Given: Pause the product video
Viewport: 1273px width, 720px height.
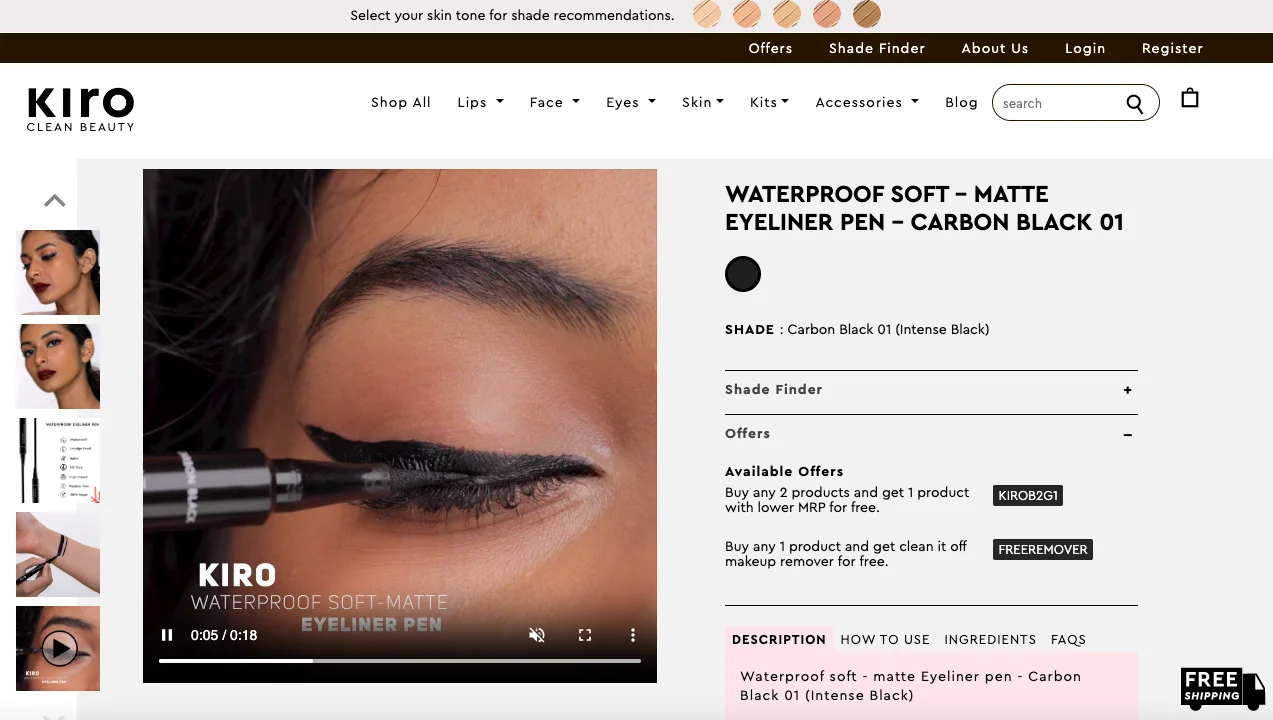Looking at the screenshot, I should [167, 635].
